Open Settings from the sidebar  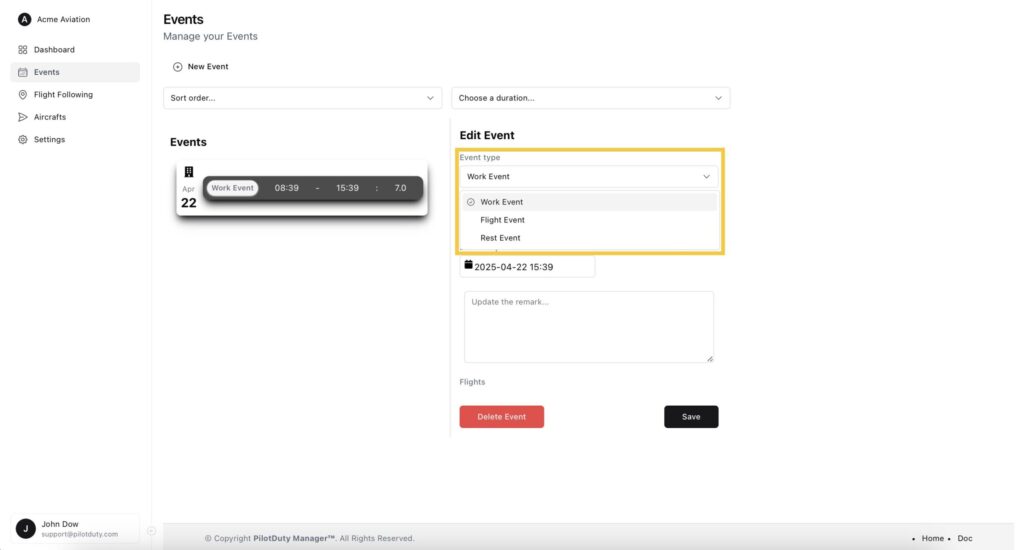(75, 139)
